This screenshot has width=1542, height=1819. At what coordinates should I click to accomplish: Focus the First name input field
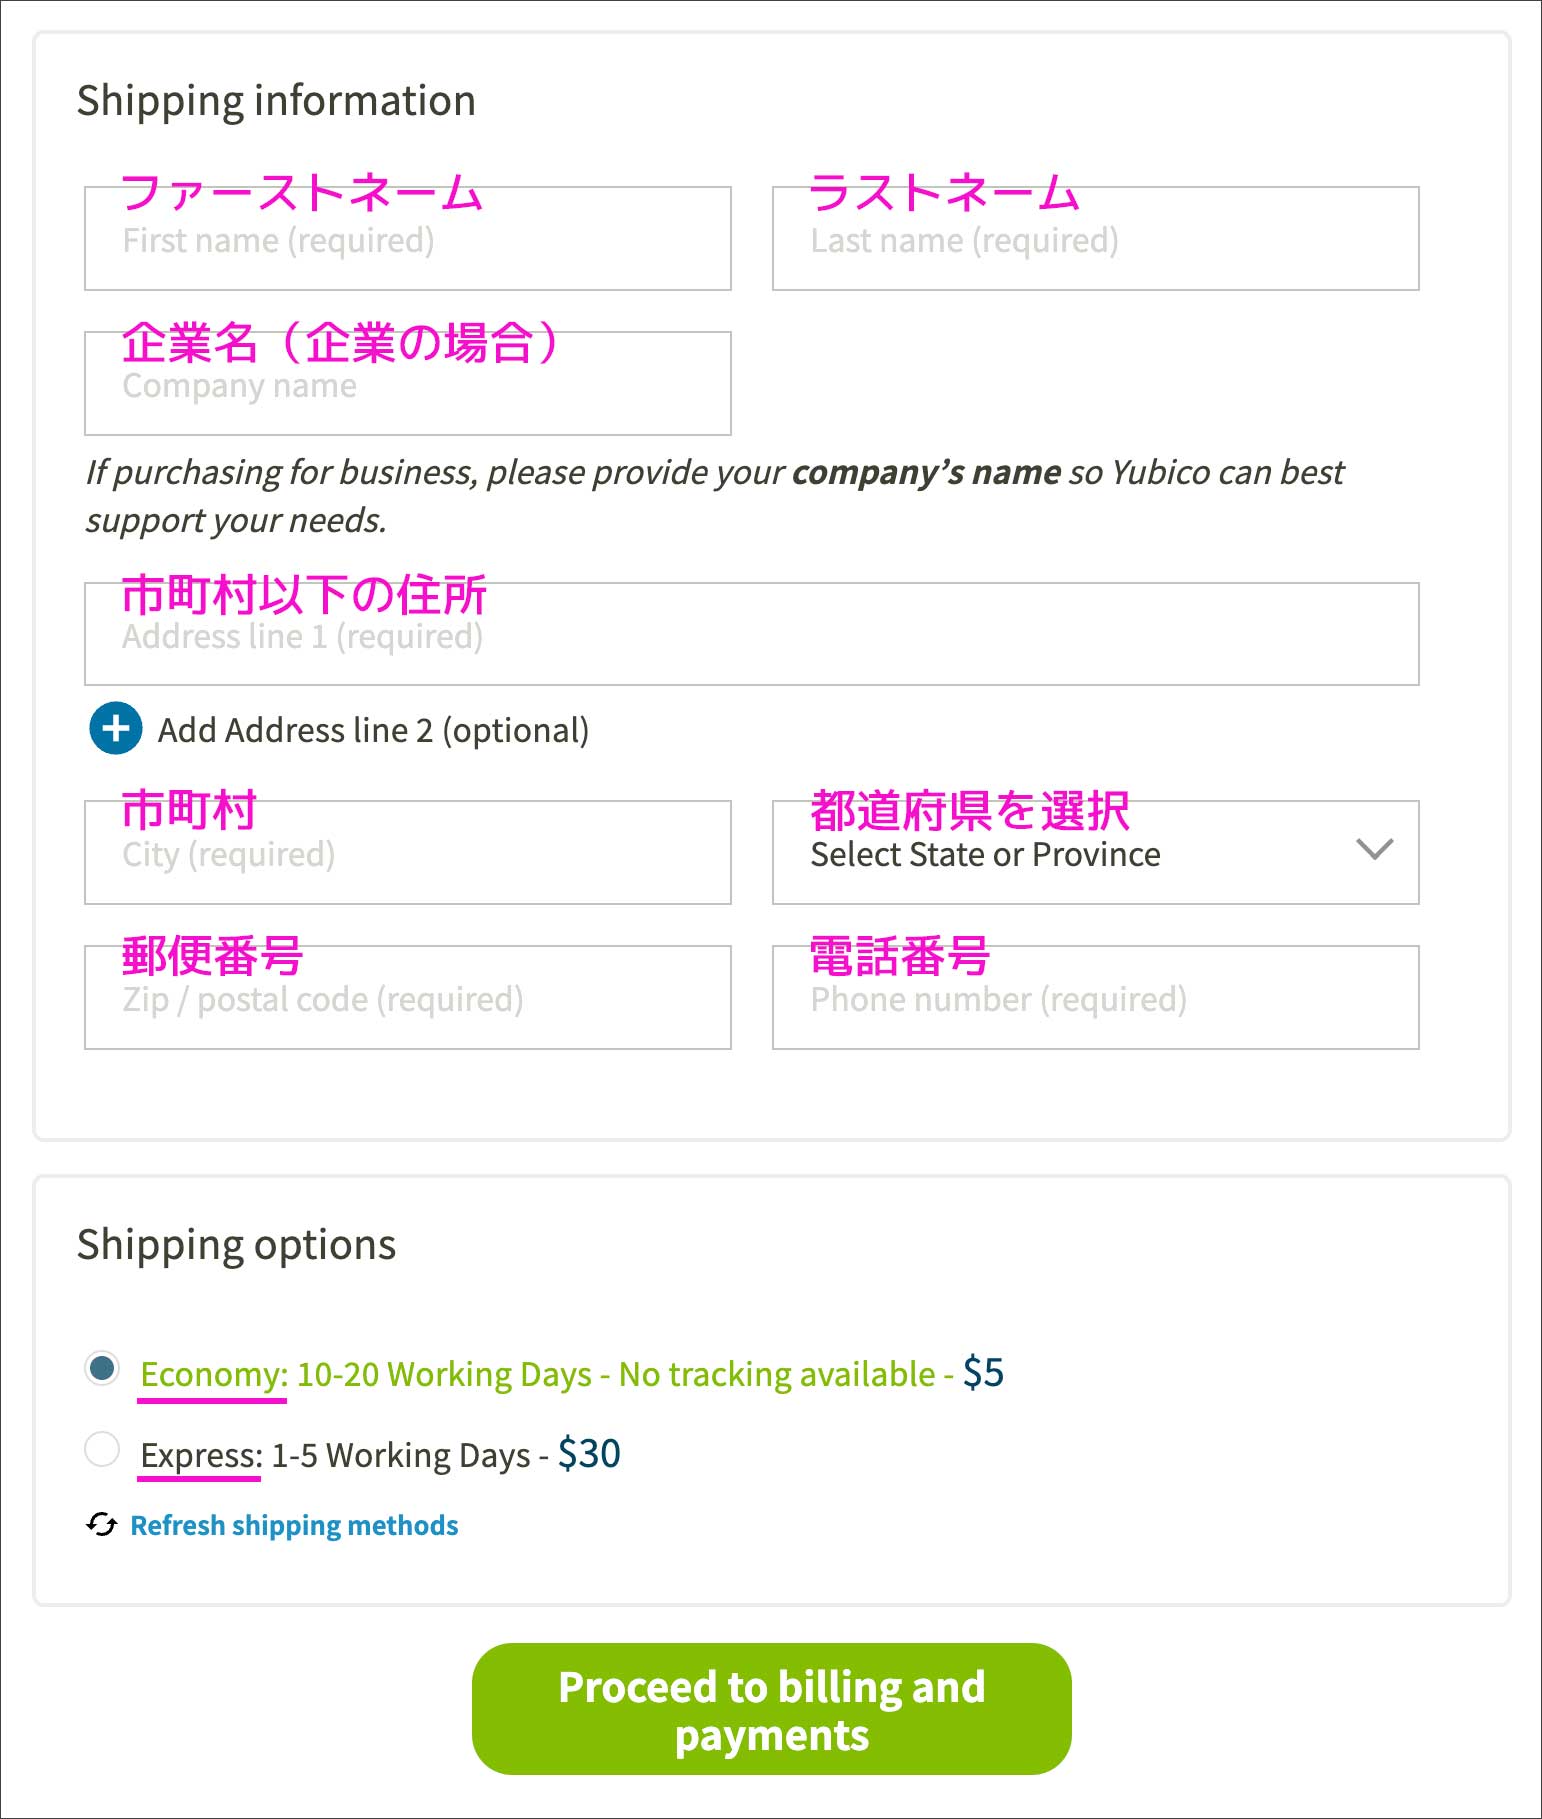(x=407, y=240)
